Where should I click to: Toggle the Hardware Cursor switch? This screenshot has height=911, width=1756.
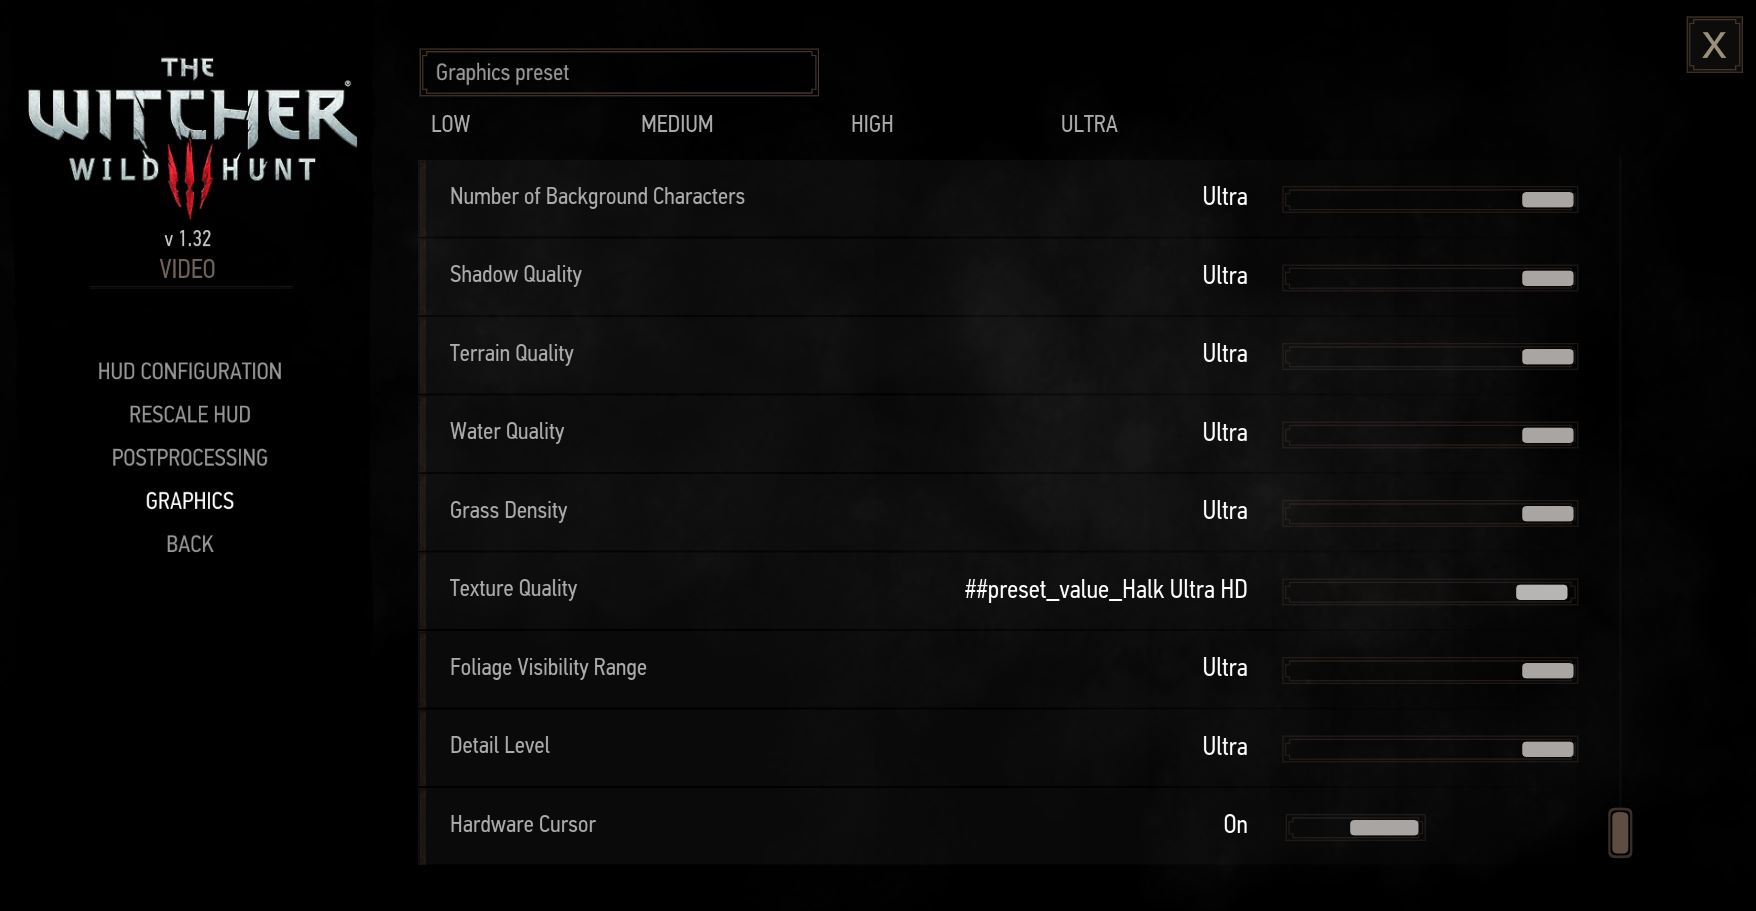[1355, 827]
